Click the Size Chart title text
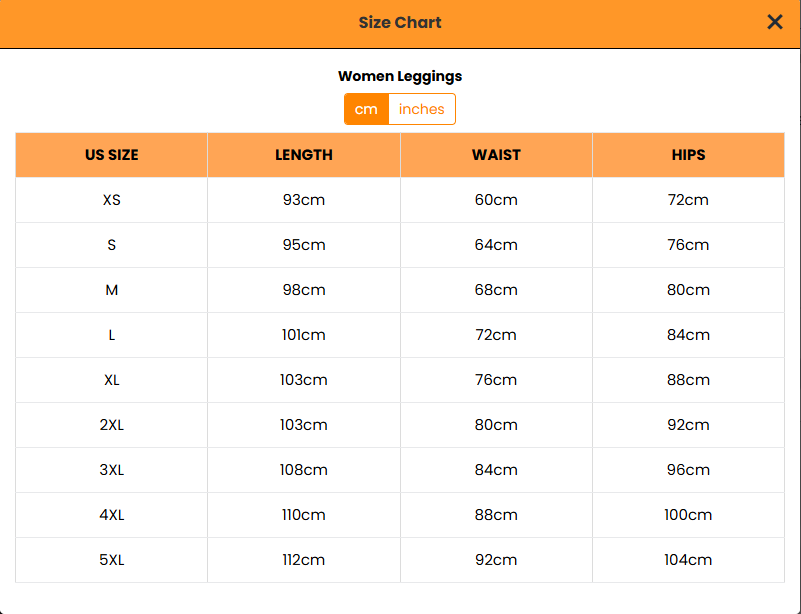The width and height of the screenshot is (801, 614). click(400, 23)
